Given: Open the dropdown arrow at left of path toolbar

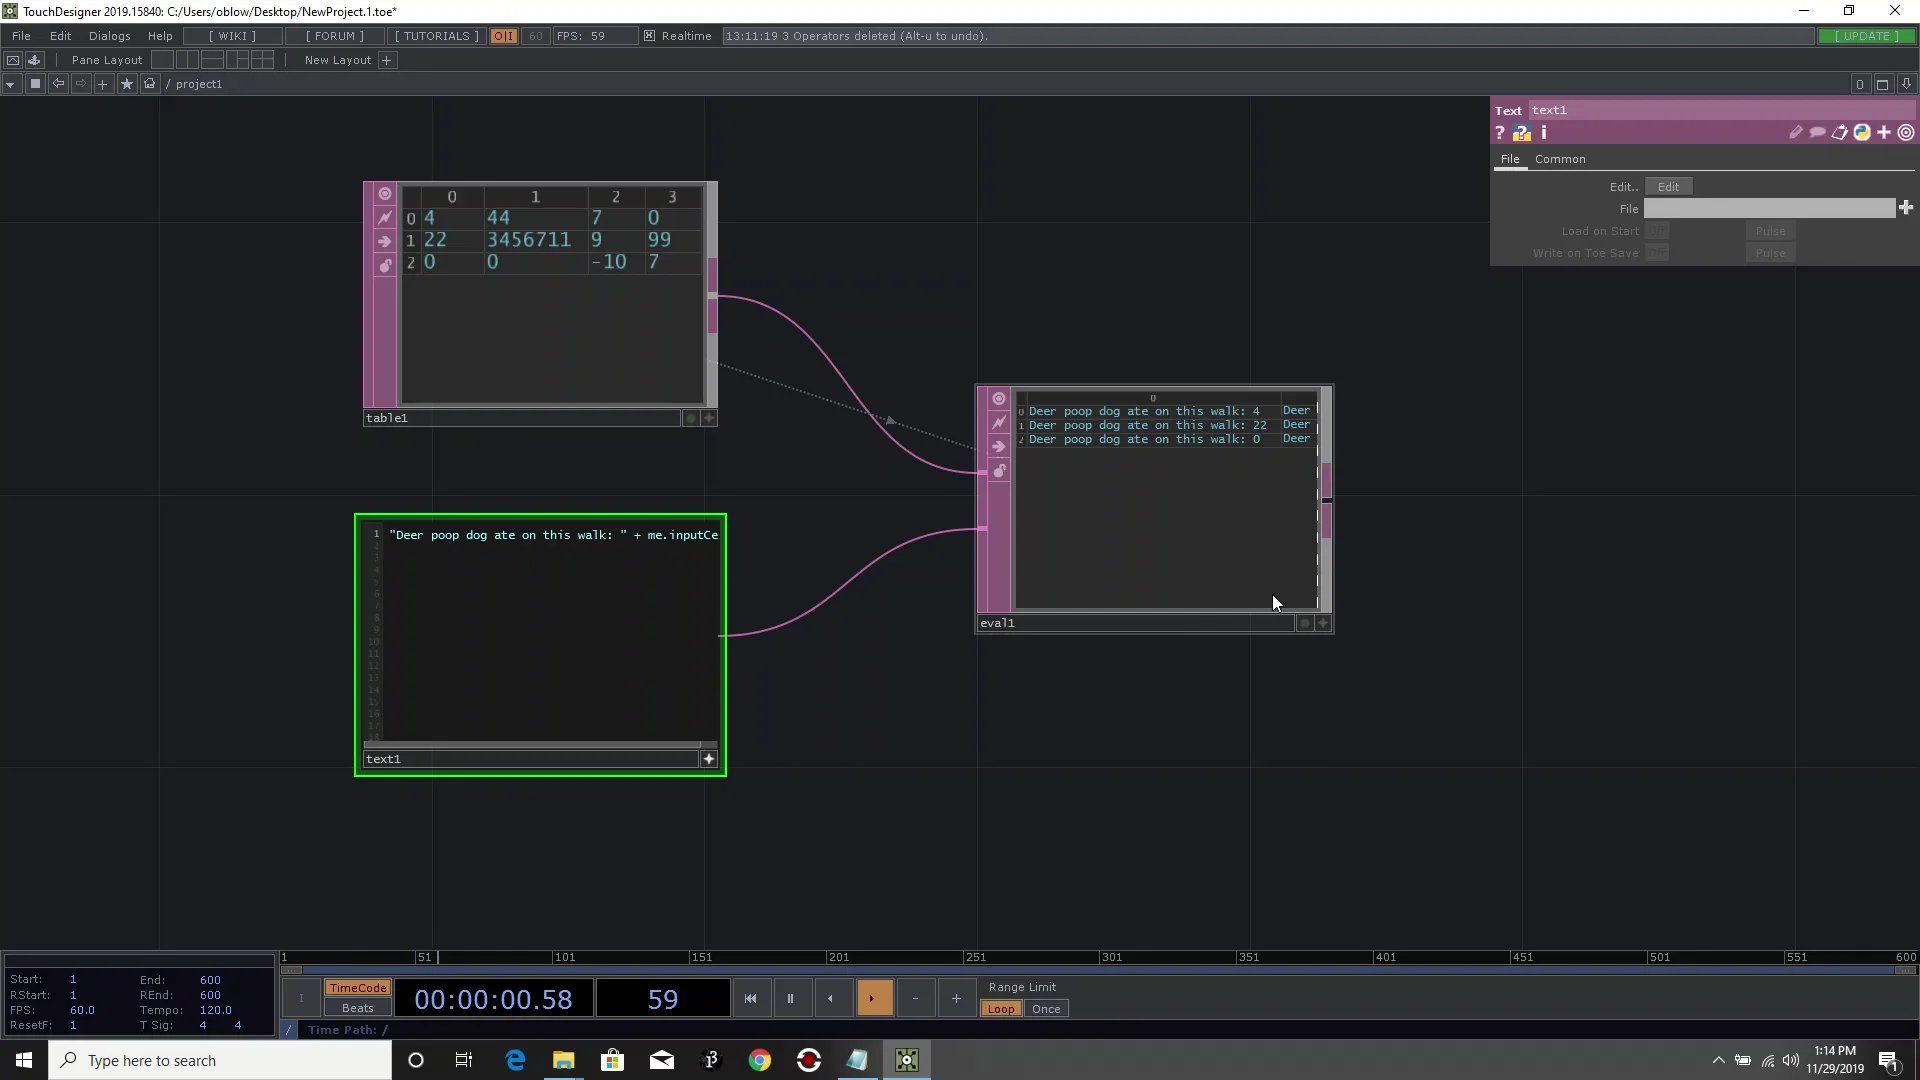Looking at the screenshot, I should 10,84.
